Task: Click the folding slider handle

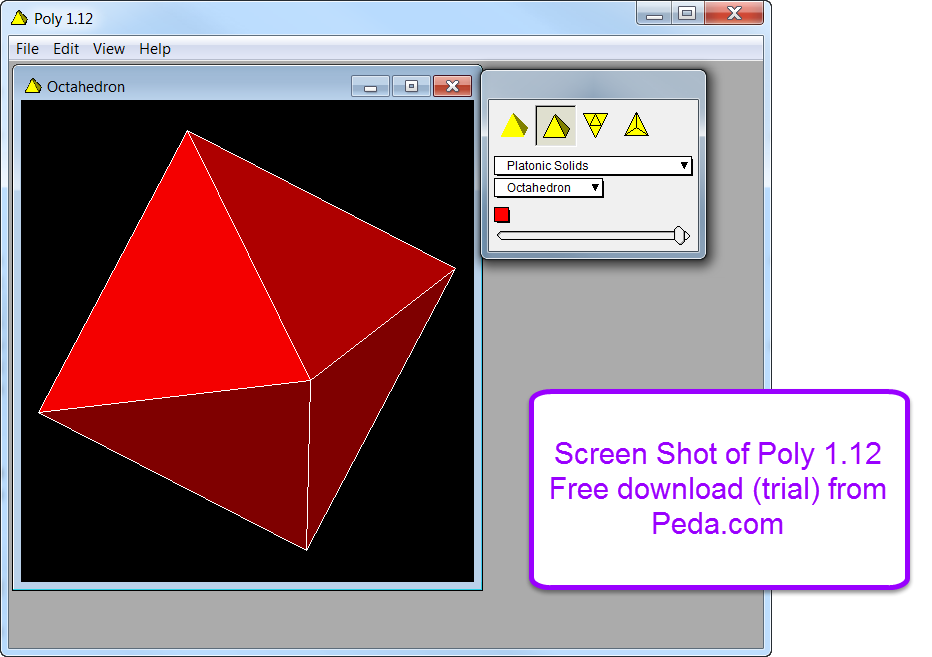Action: point(681,236)
